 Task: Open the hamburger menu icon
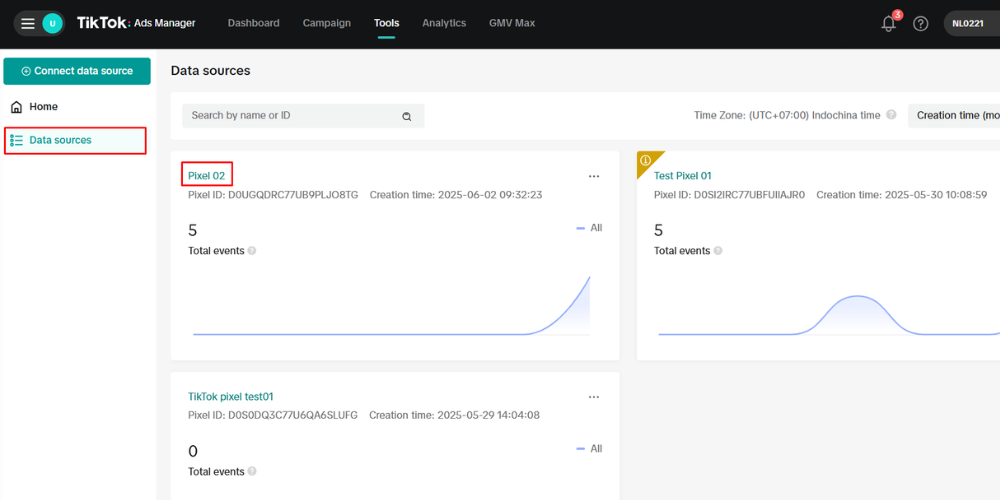(x=28, y=24)
